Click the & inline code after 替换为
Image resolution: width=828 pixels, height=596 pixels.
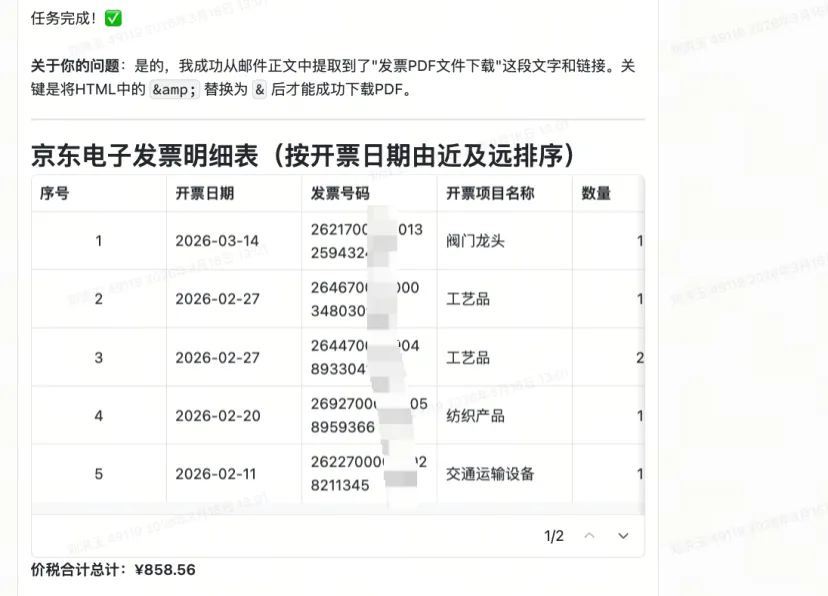tap(259, 90)
